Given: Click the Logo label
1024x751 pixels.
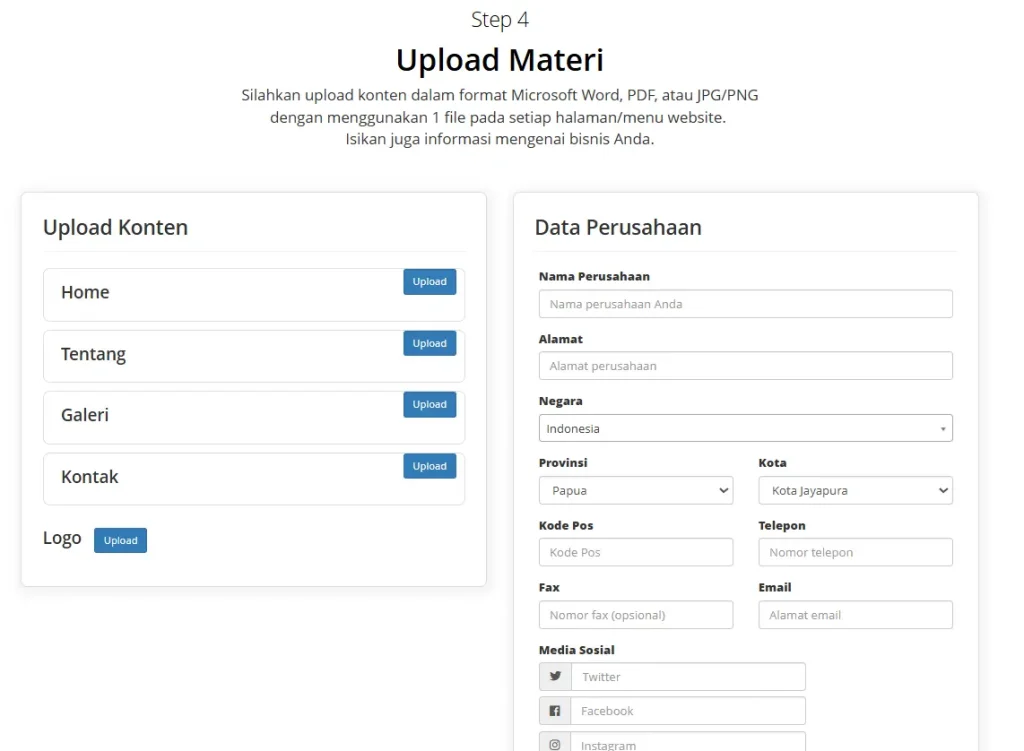Looking at the screenshot, I should coord(62,539).
